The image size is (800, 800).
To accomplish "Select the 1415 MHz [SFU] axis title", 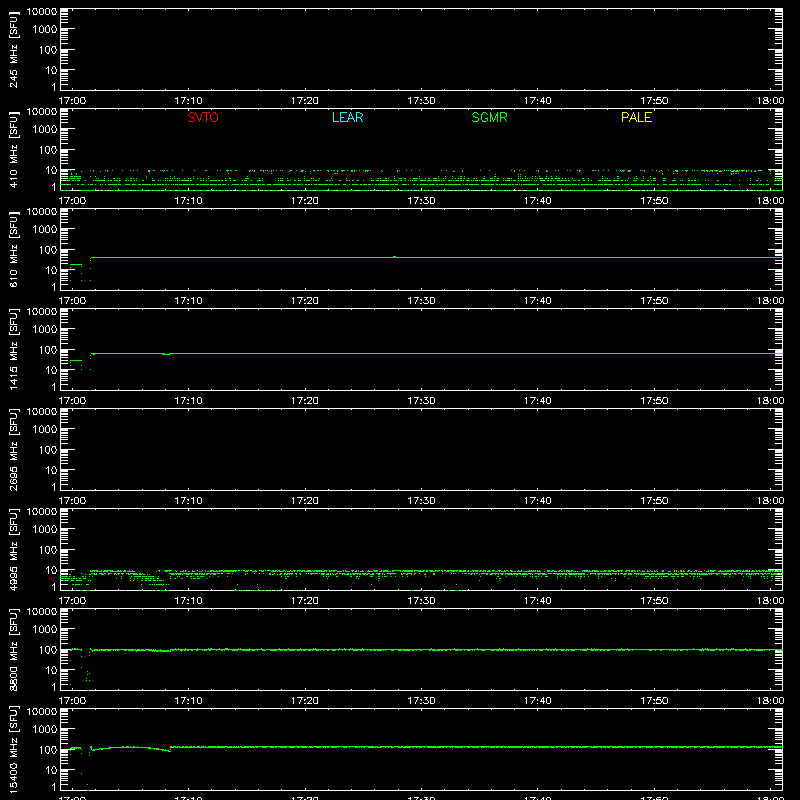I will (x=14, y=349).
